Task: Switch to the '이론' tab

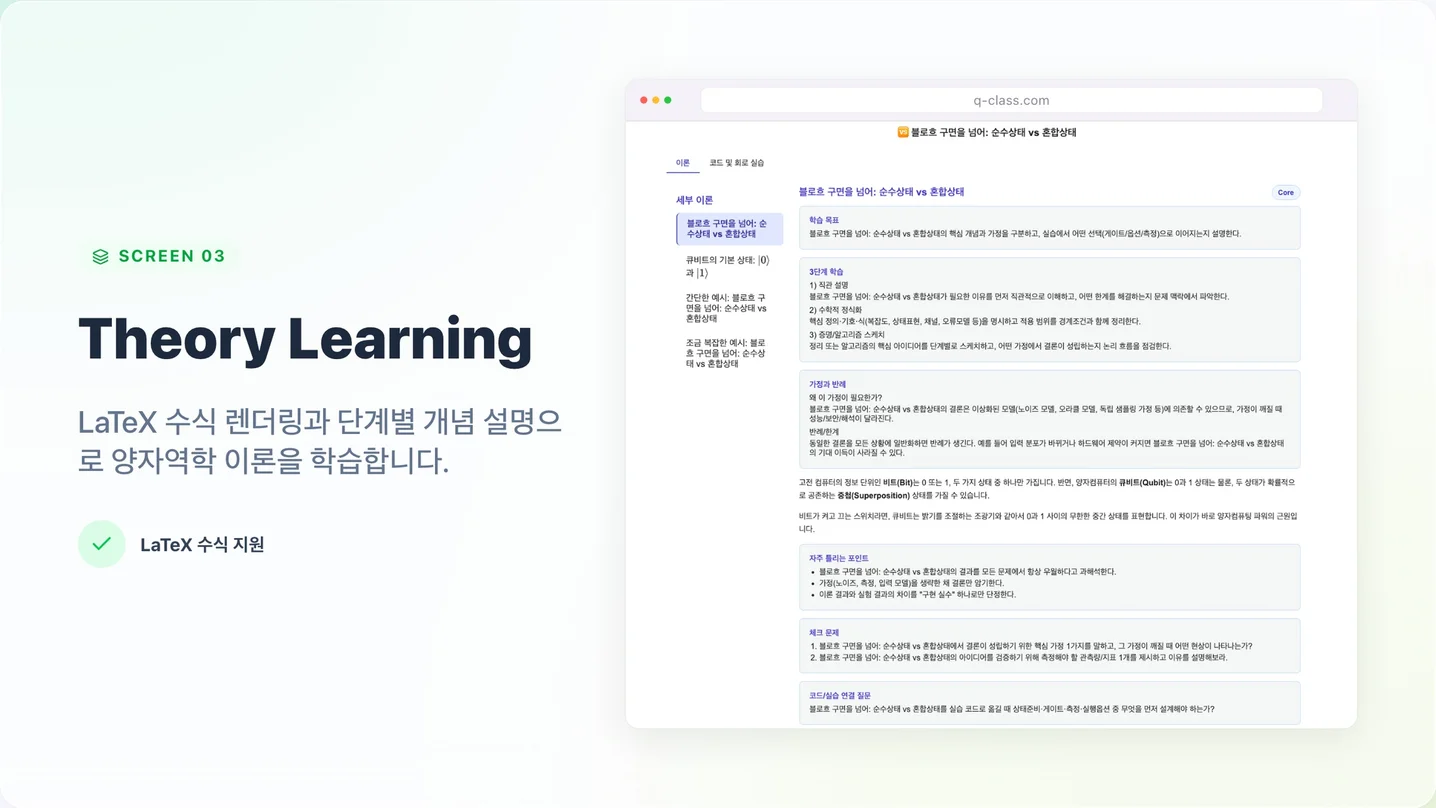Action: pyautogui.click(x=683, y=162)
